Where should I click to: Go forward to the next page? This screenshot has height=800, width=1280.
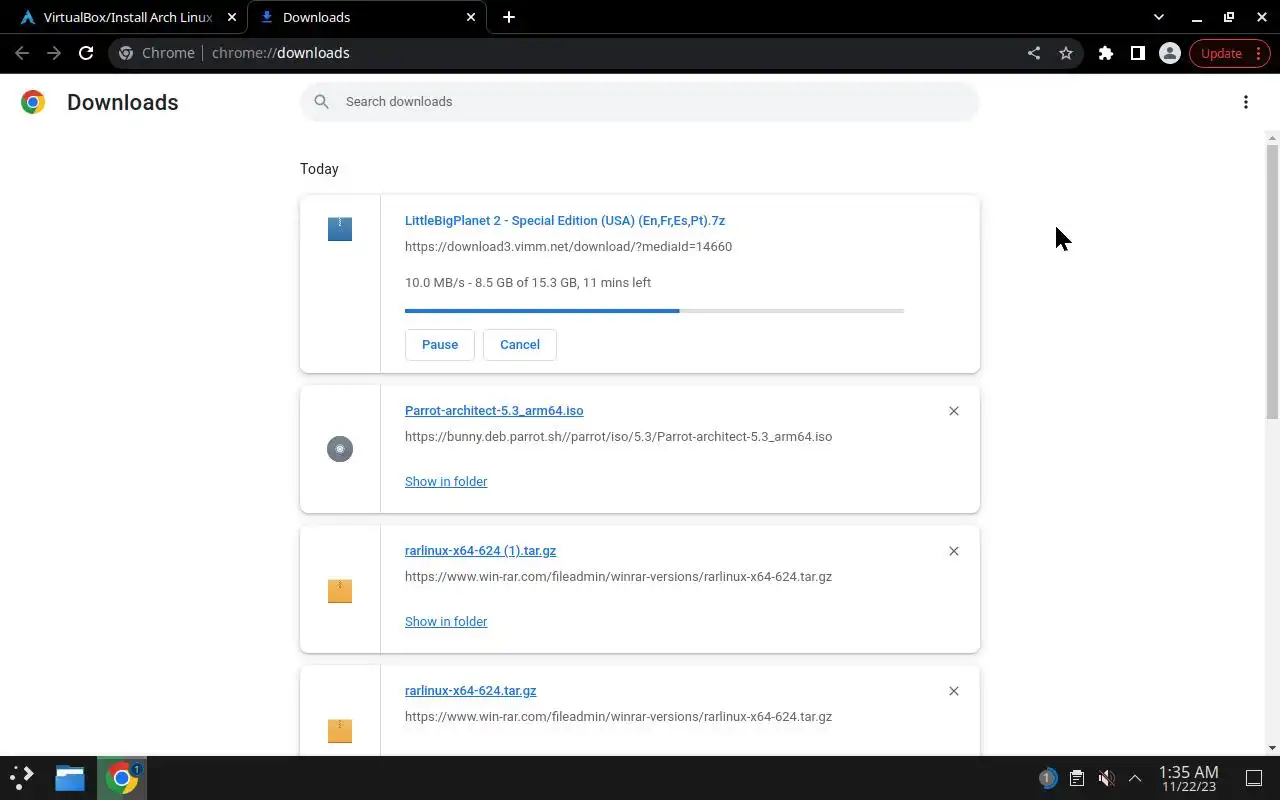54,53
